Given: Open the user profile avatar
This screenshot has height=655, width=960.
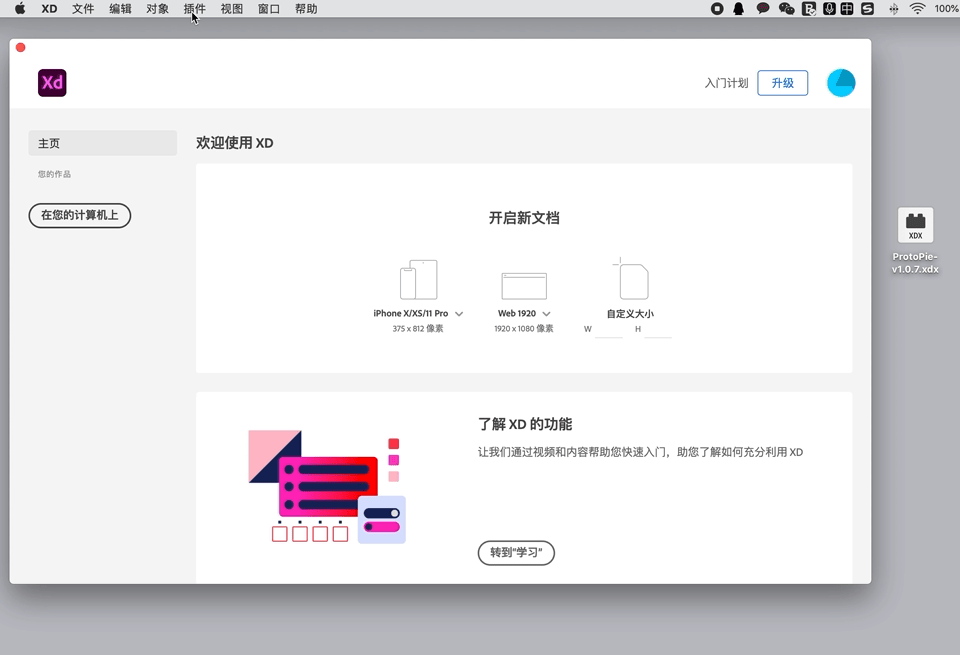Looking at the screenshot, I should [x=841, y=83].
